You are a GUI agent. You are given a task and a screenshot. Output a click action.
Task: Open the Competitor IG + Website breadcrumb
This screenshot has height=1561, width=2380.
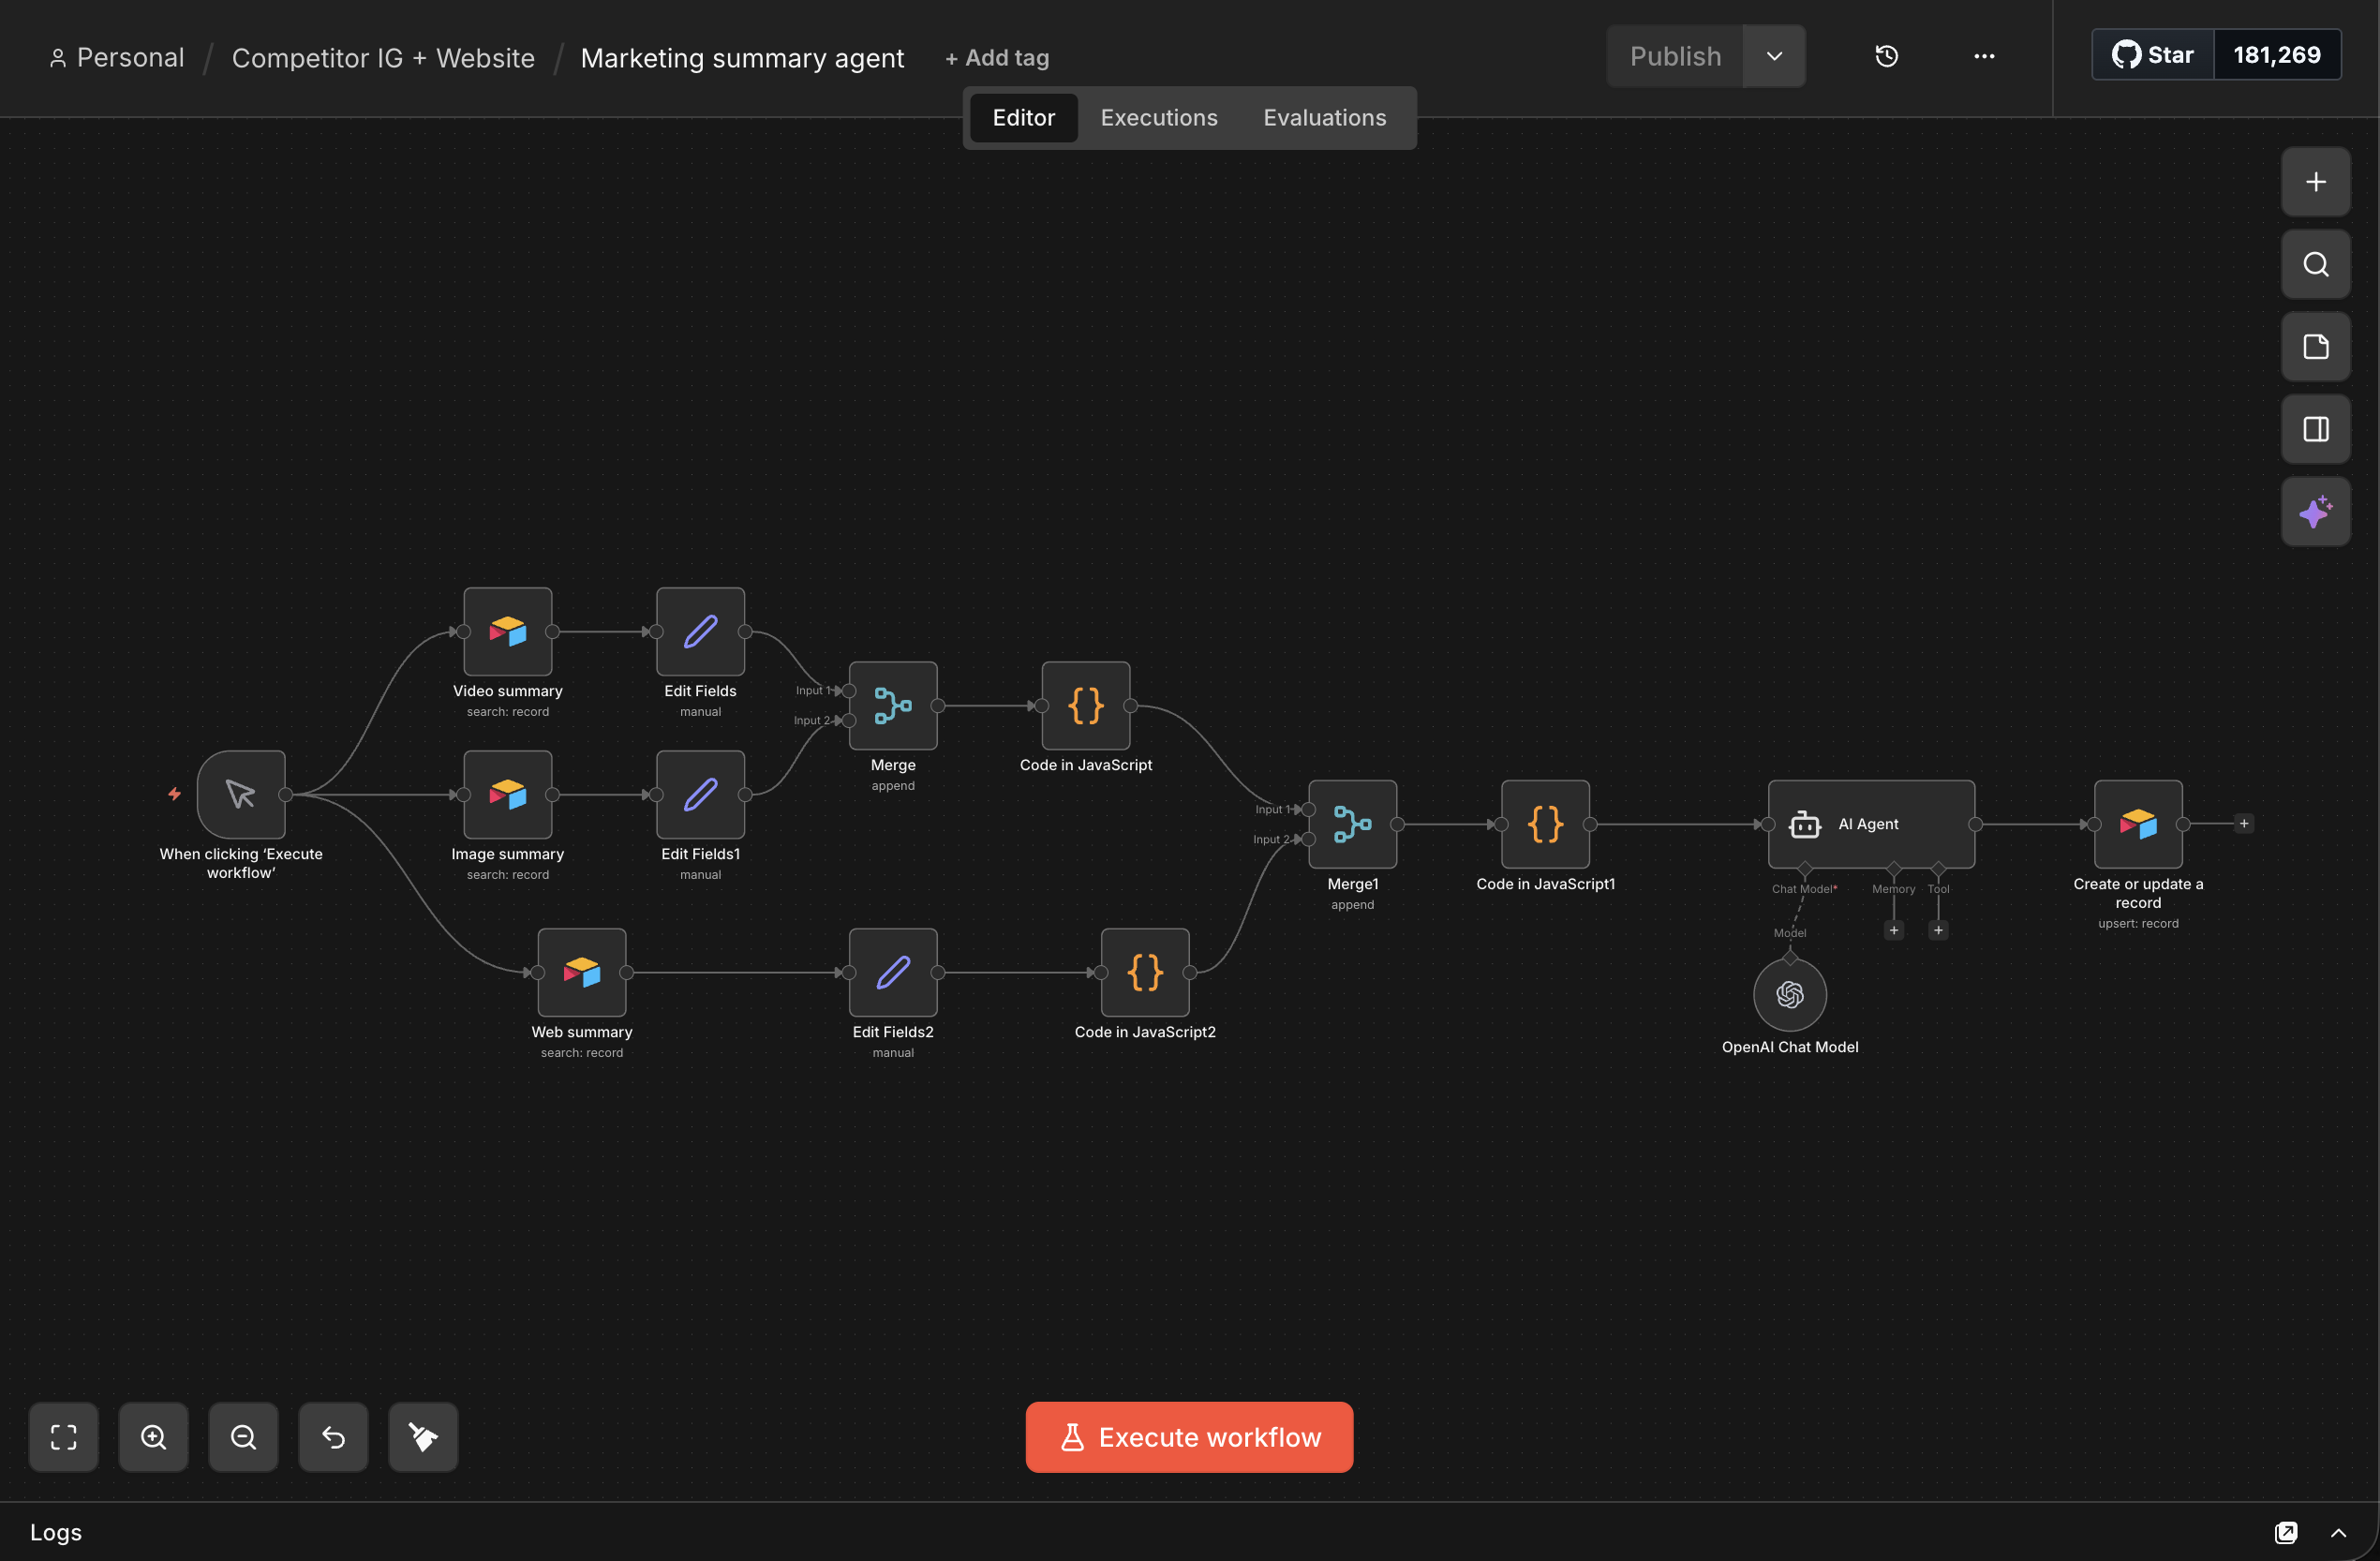tap(383, 58)
